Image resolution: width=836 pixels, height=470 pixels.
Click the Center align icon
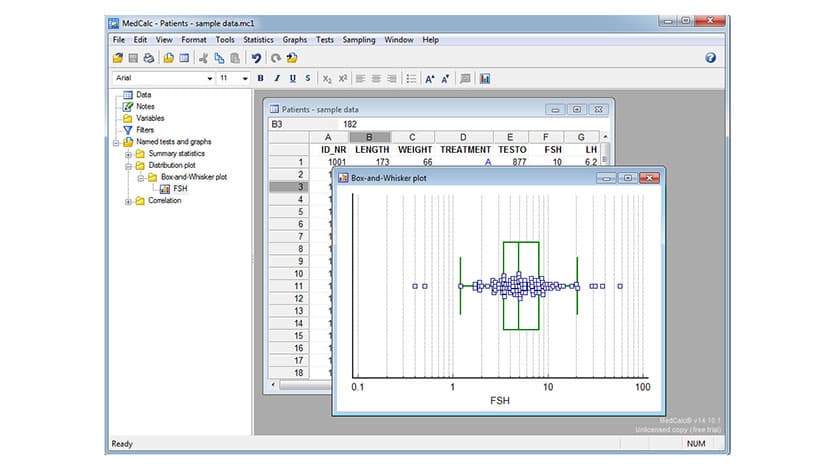(x=376, y=78)
